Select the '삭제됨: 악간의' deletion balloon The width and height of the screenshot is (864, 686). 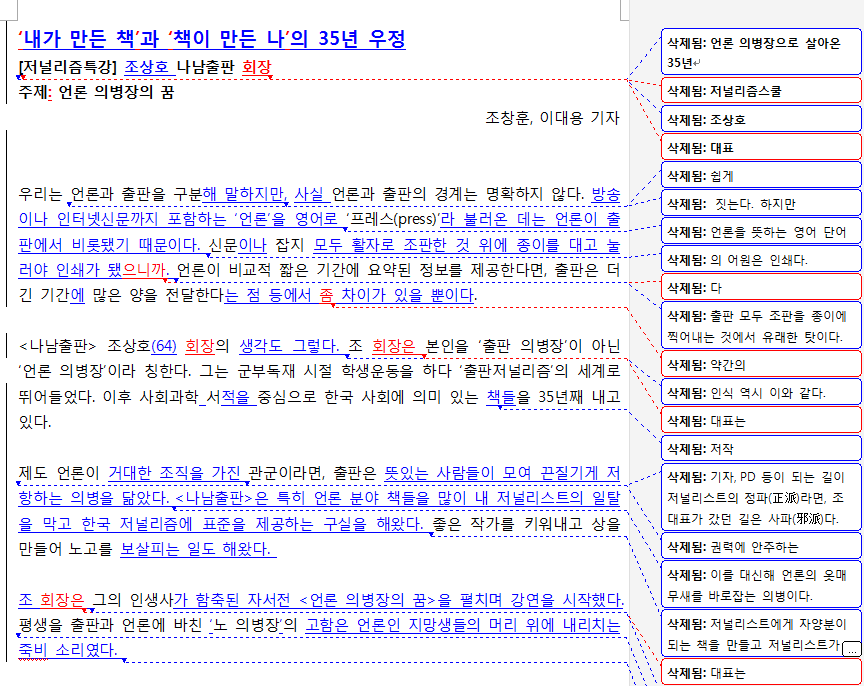758,364
